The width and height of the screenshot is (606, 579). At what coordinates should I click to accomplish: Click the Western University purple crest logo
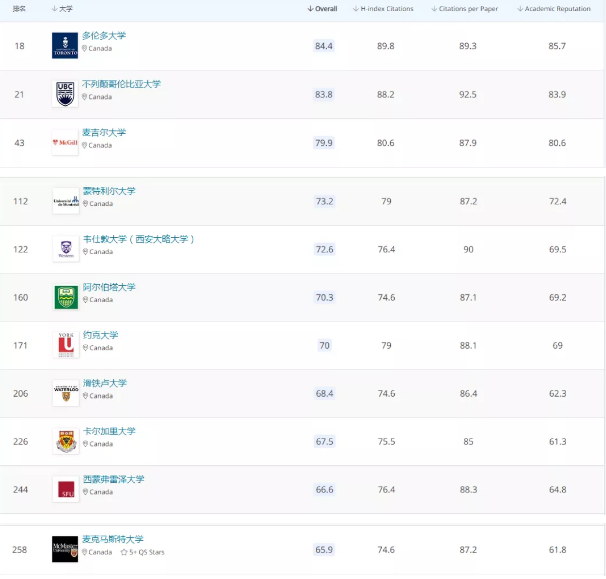pos(66,249)
